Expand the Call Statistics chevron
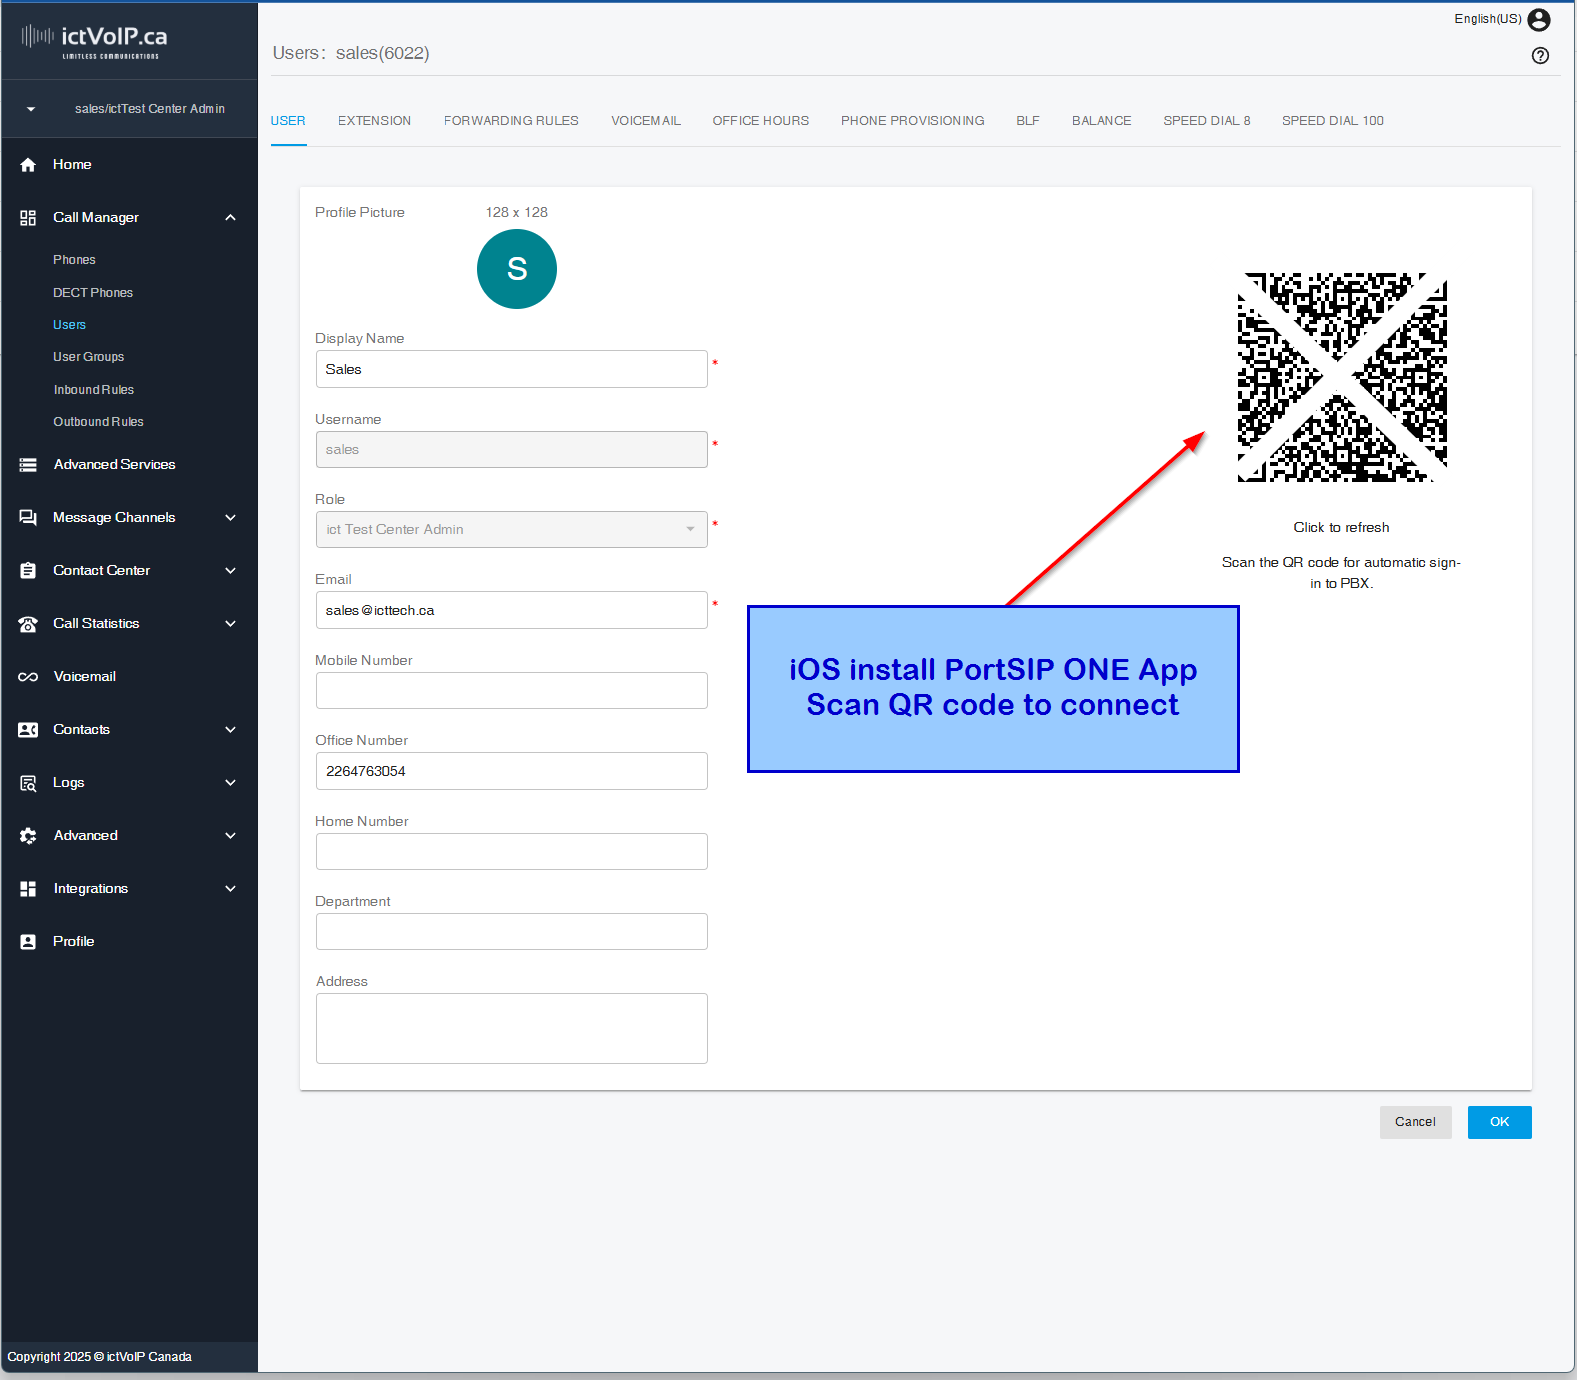This screenshot has width=1577, height=1380. coord(231,624)
